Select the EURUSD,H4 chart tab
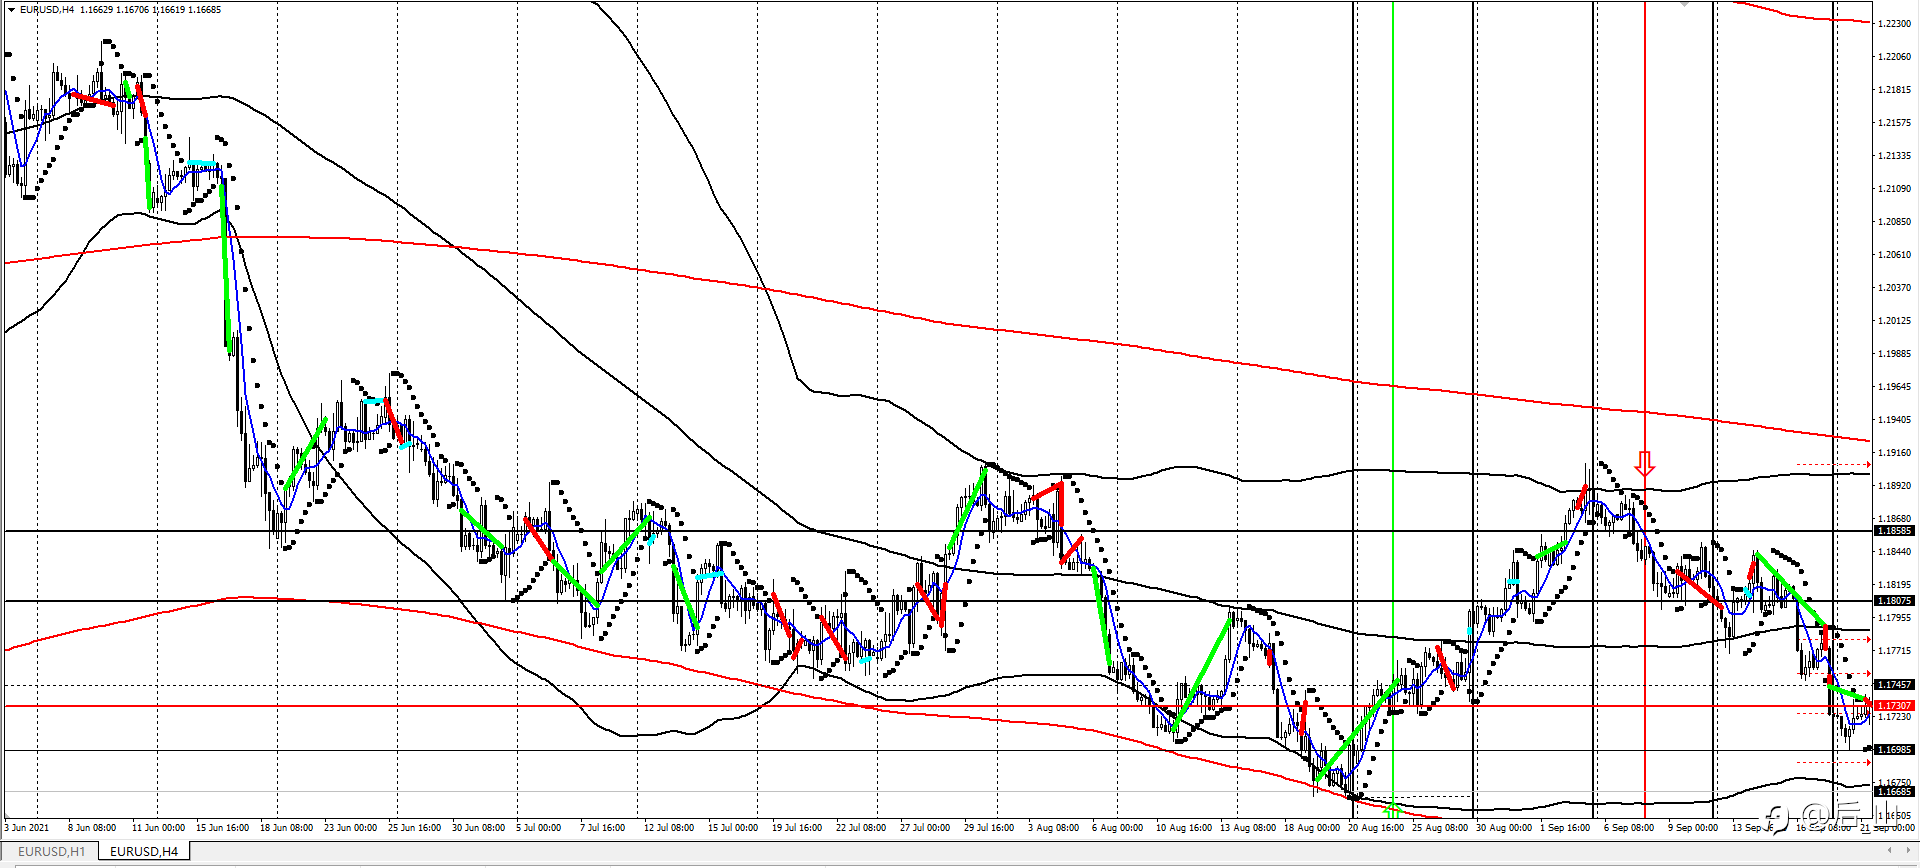The width and height of the screenshot is (1920, 868). 143,851
